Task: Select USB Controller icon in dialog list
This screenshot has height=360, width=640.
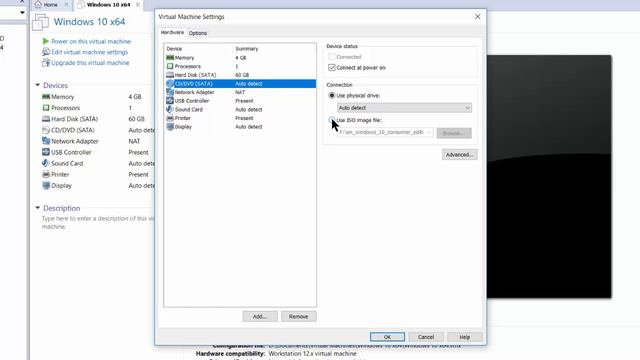Action: pos(170,100)
